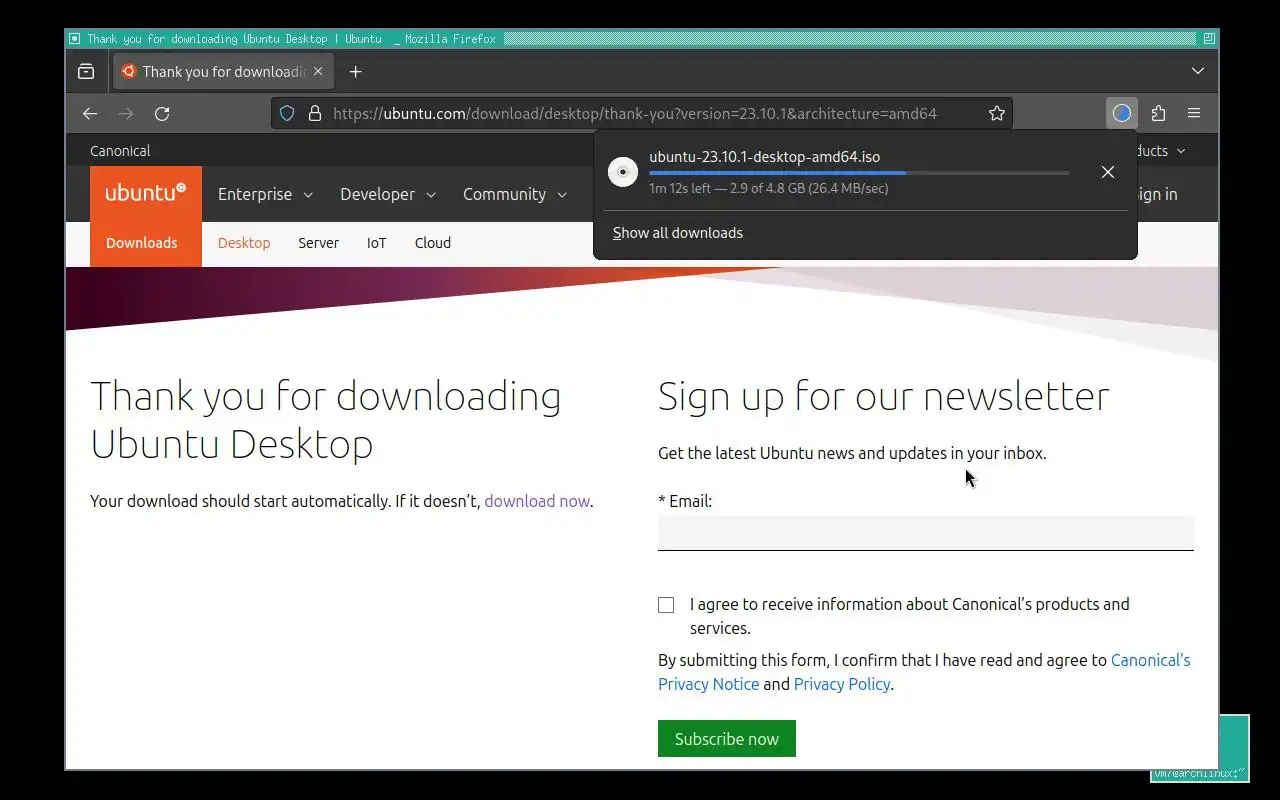This screenshot has width=1280, height=800.
Task: Open the Extensions puzzle icon
Action: pos(1158,113)
